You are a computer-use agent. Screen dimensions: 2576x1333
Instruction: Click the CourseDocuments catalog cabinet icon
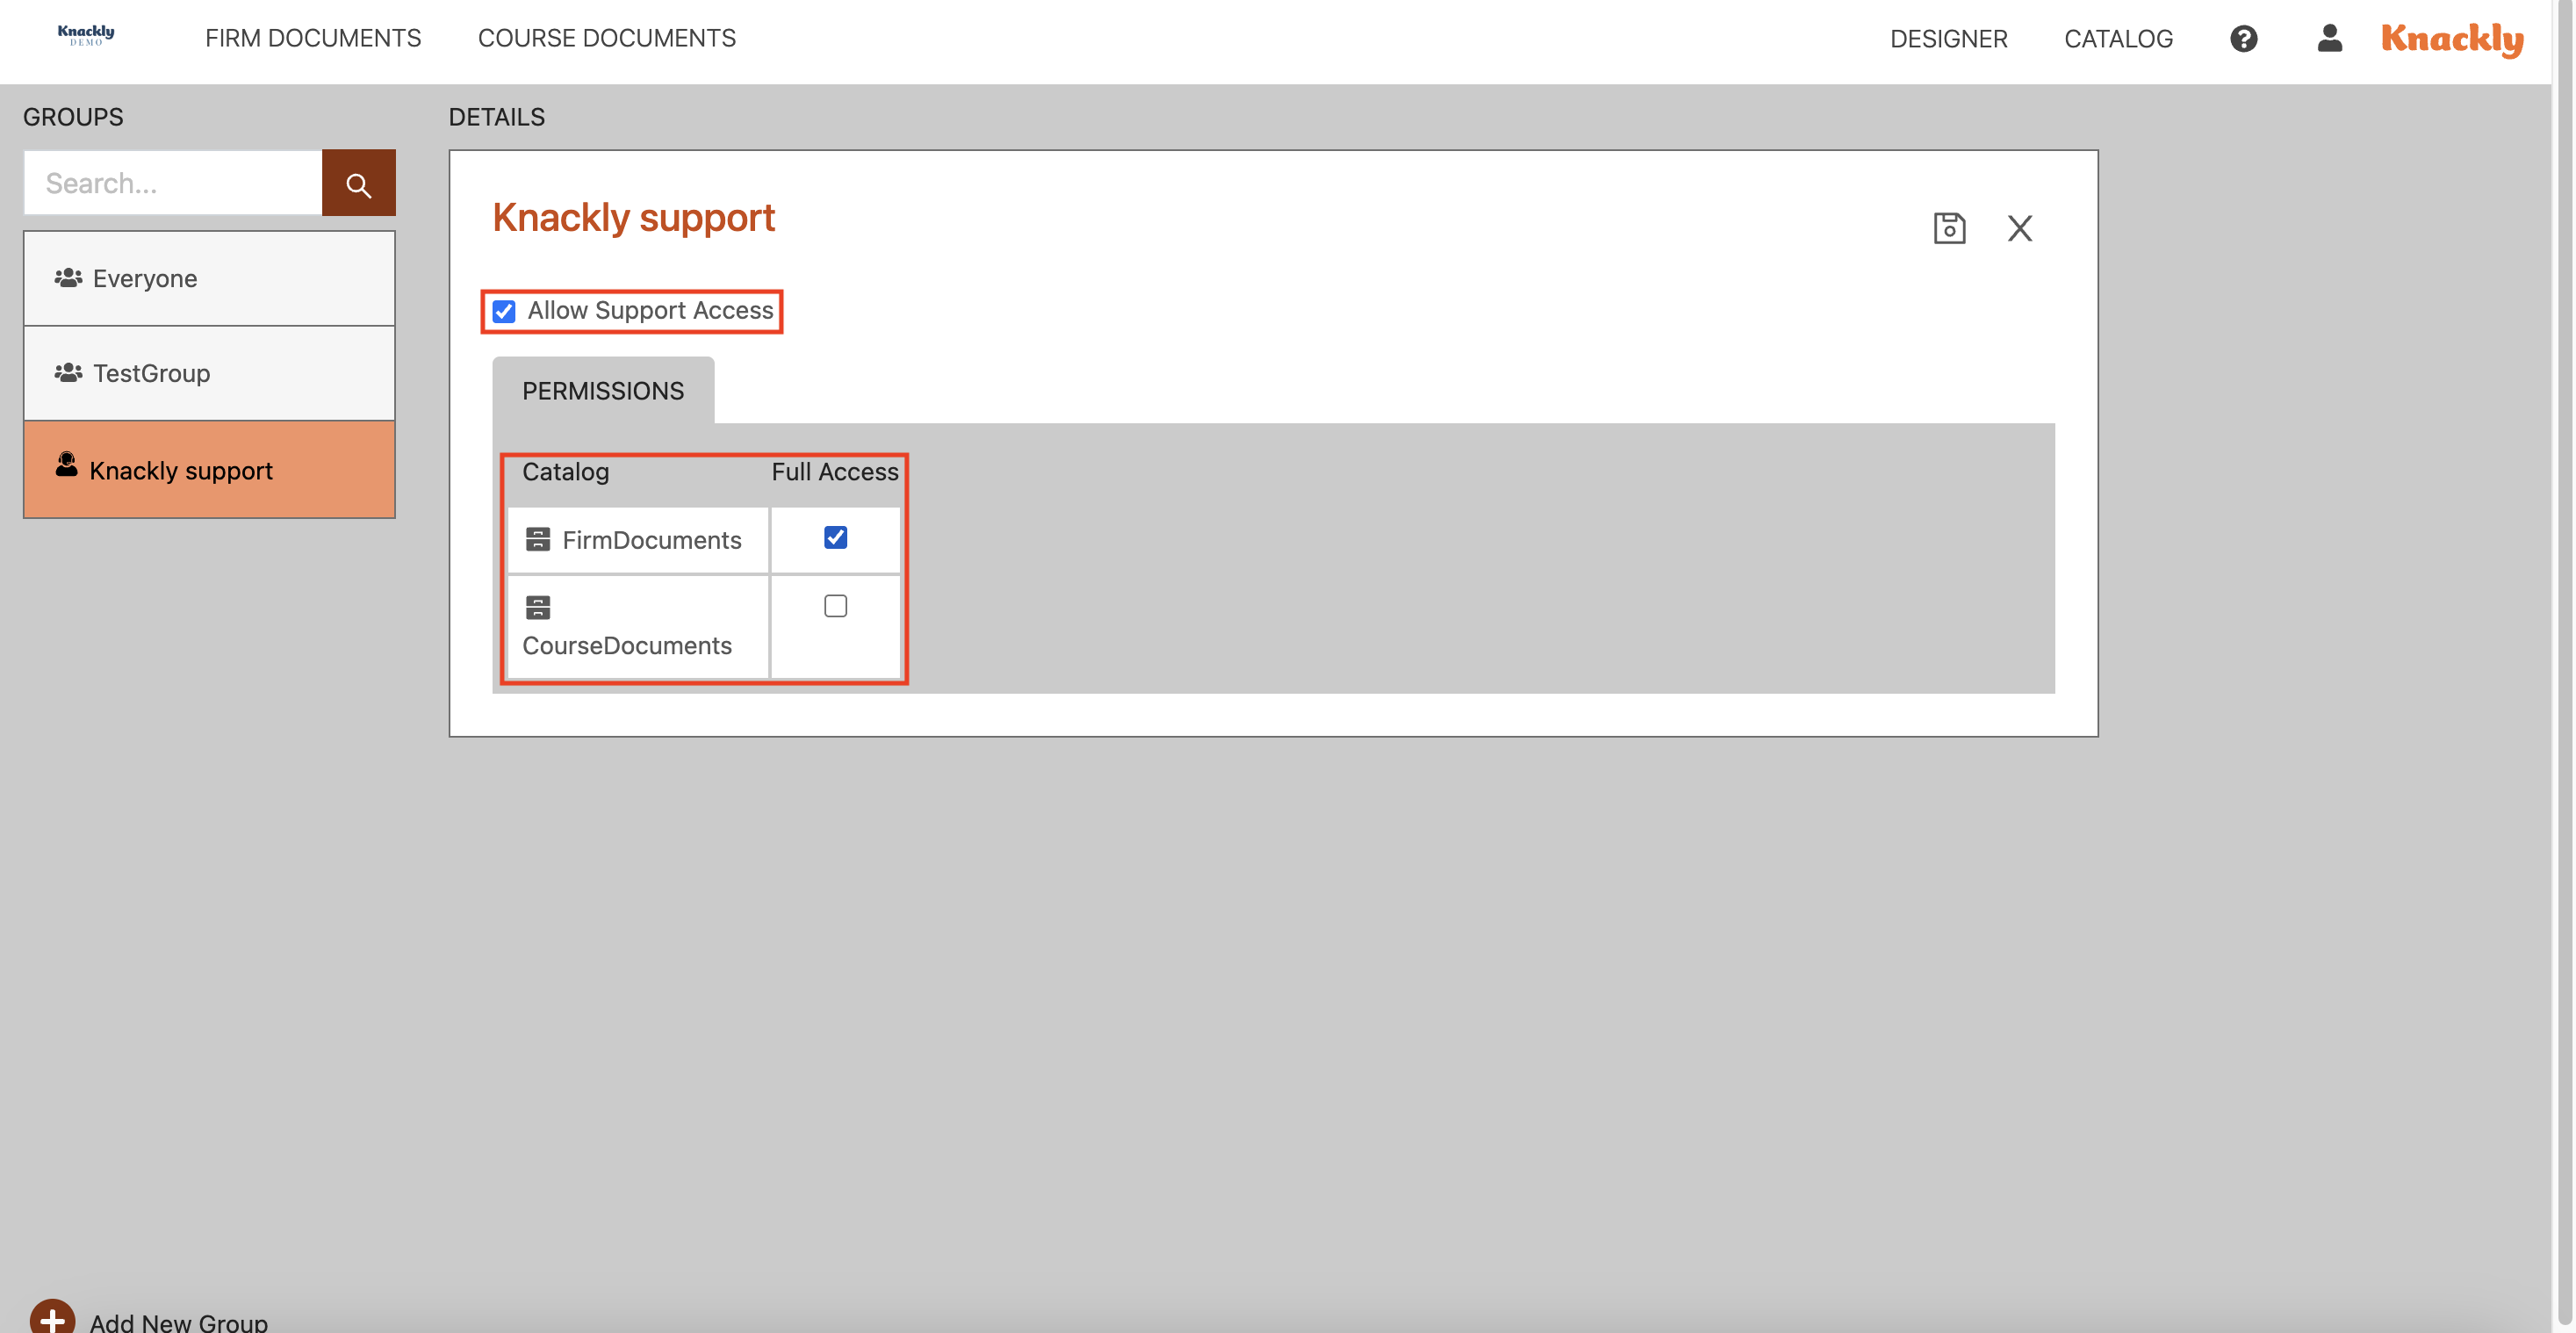[538, 607]
